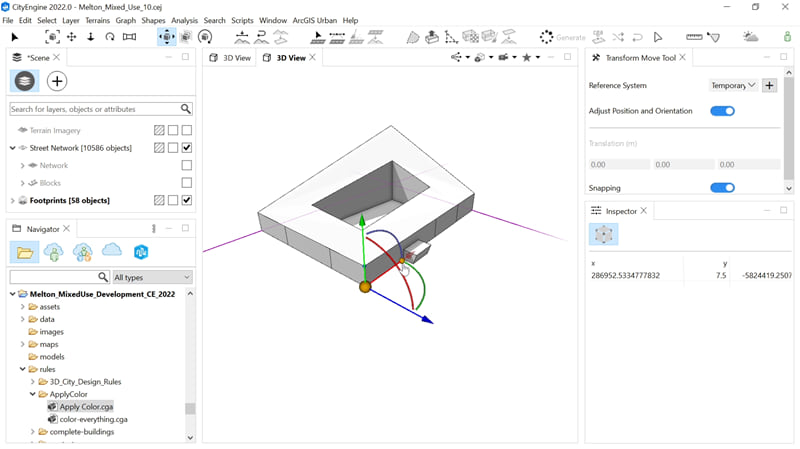Open local Workspace folder view in Navigator

pyautogui.click(x=24, y=252)
